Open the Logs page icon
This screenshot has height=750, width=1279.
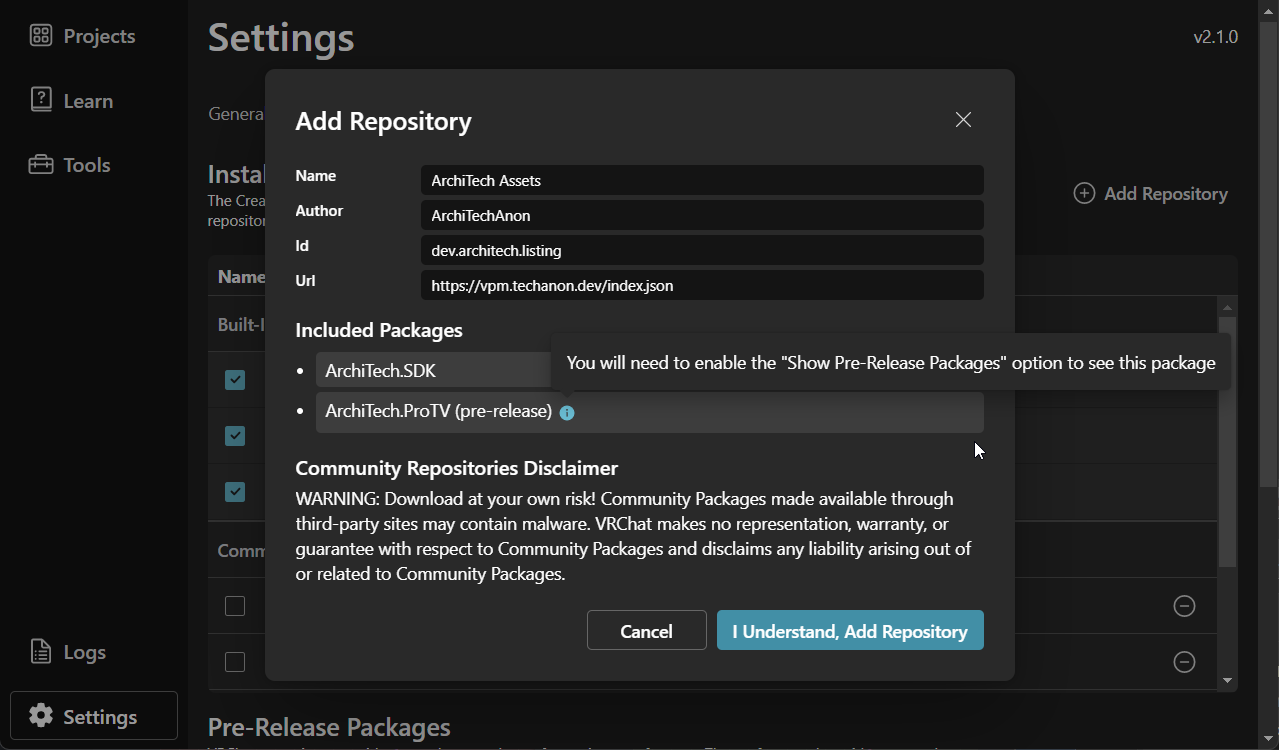click(40, 652)
